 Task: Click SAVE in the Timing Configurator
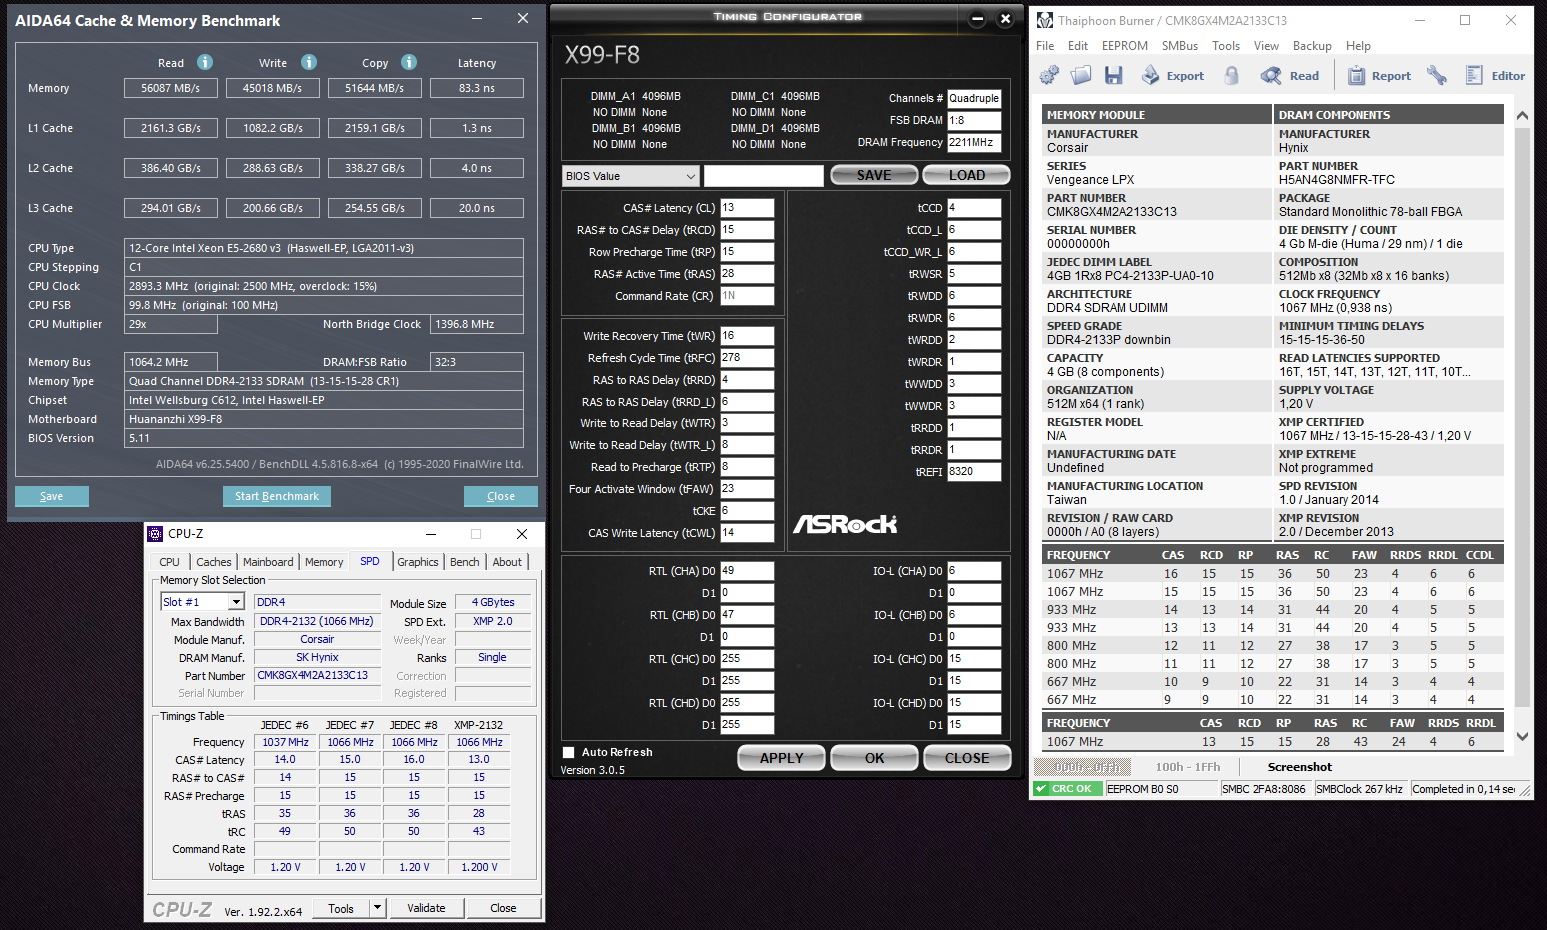874,175
